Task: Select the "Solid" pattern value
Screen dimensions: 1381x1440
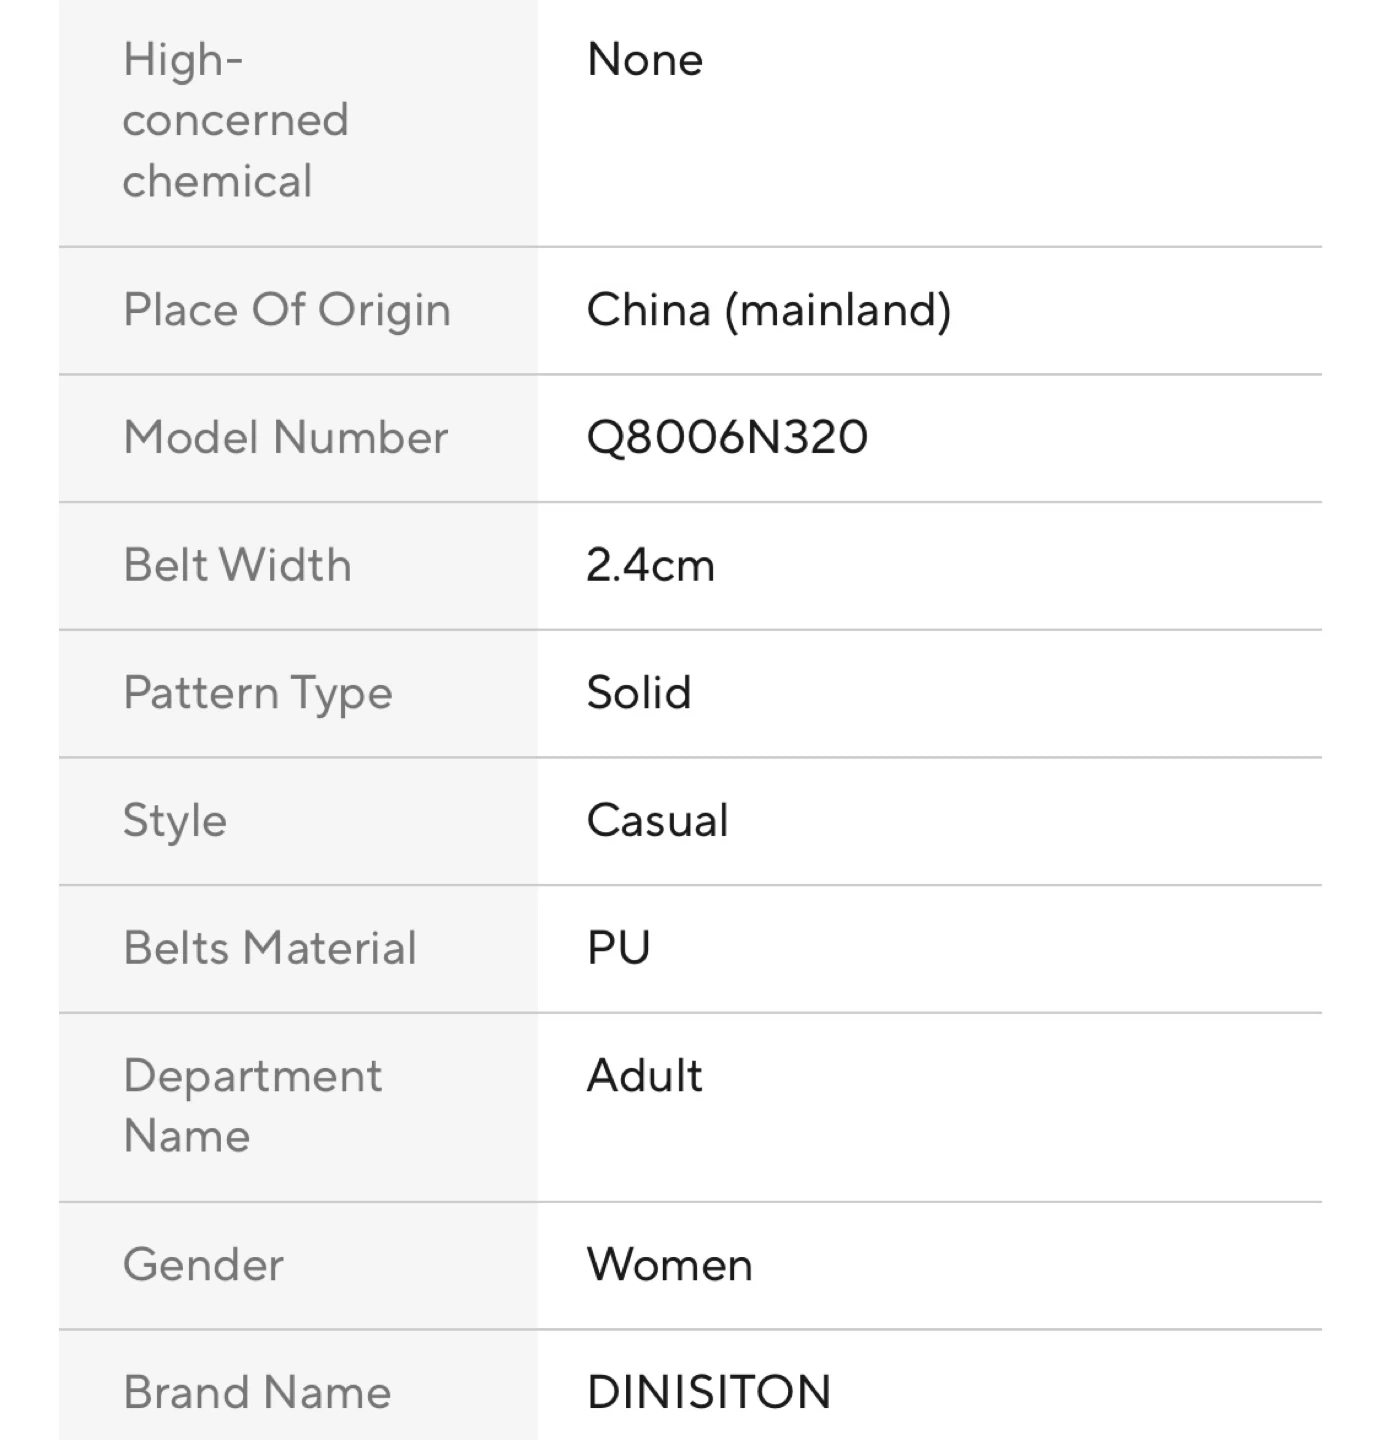Action: click(639, 693)
